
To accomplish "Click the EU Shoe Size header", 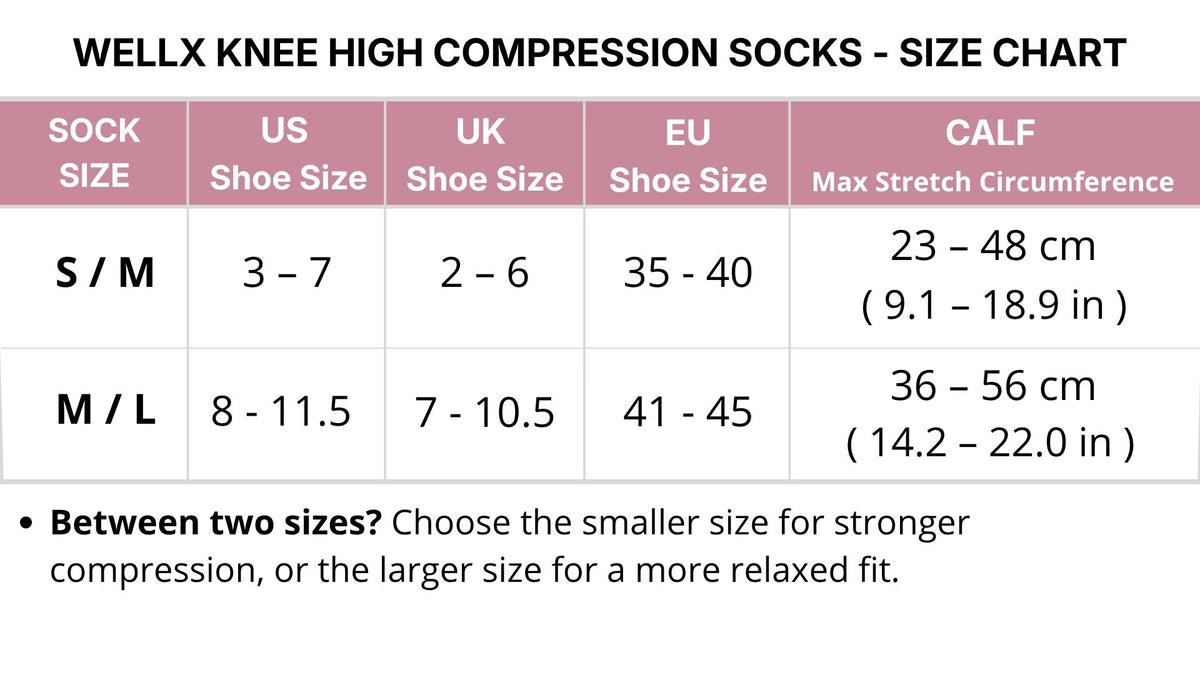I will click(688, 156).
